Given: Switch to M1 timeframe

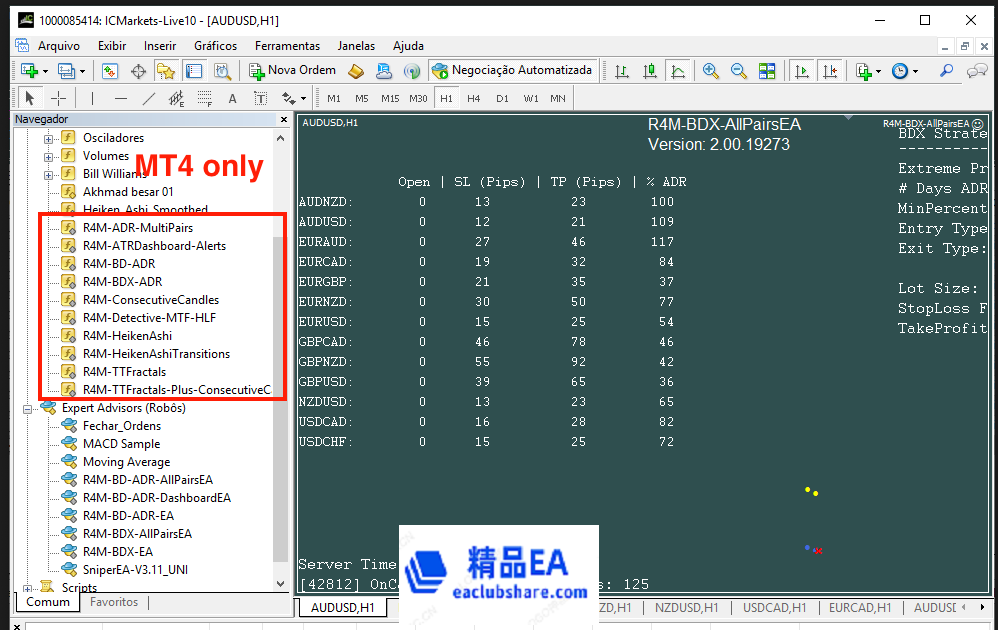Looking at the screenshot, I should tap(334, 99).
